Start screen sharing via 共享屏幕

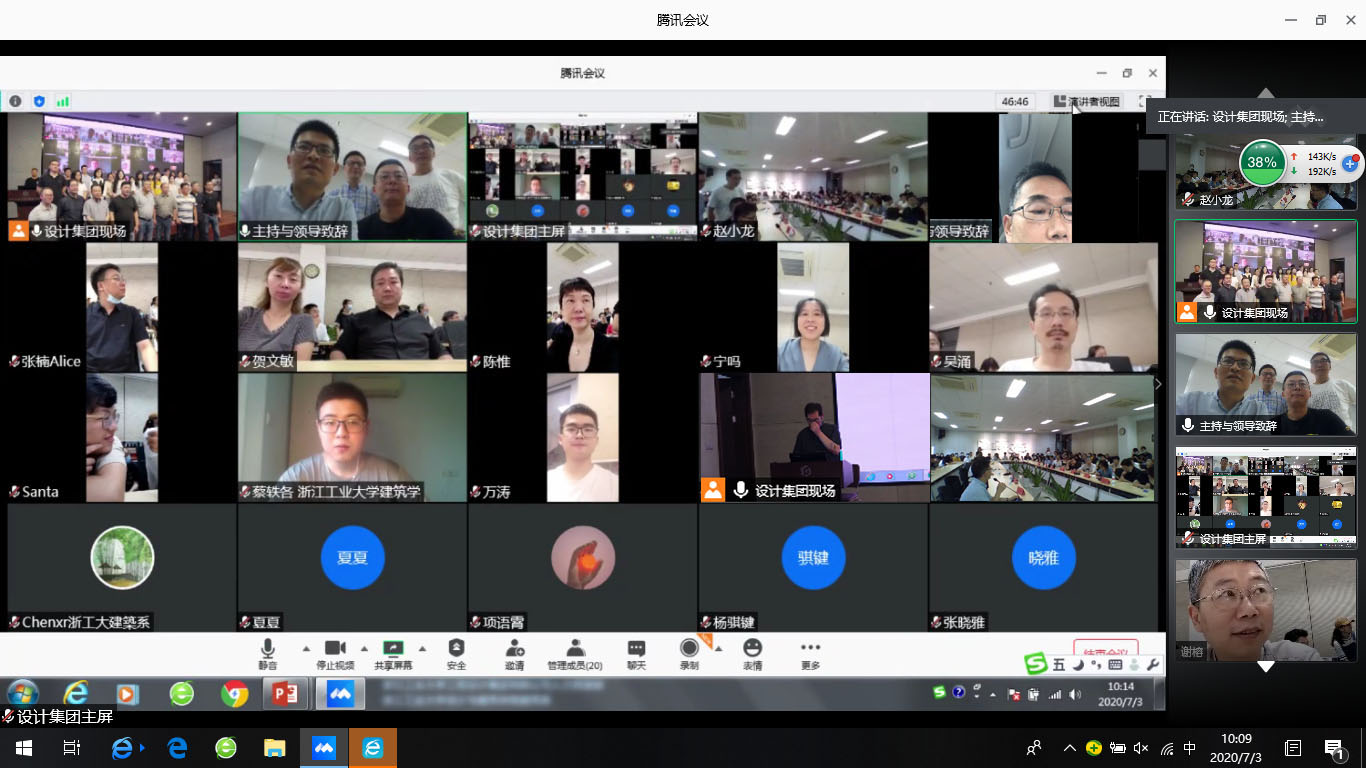point(393,651)
